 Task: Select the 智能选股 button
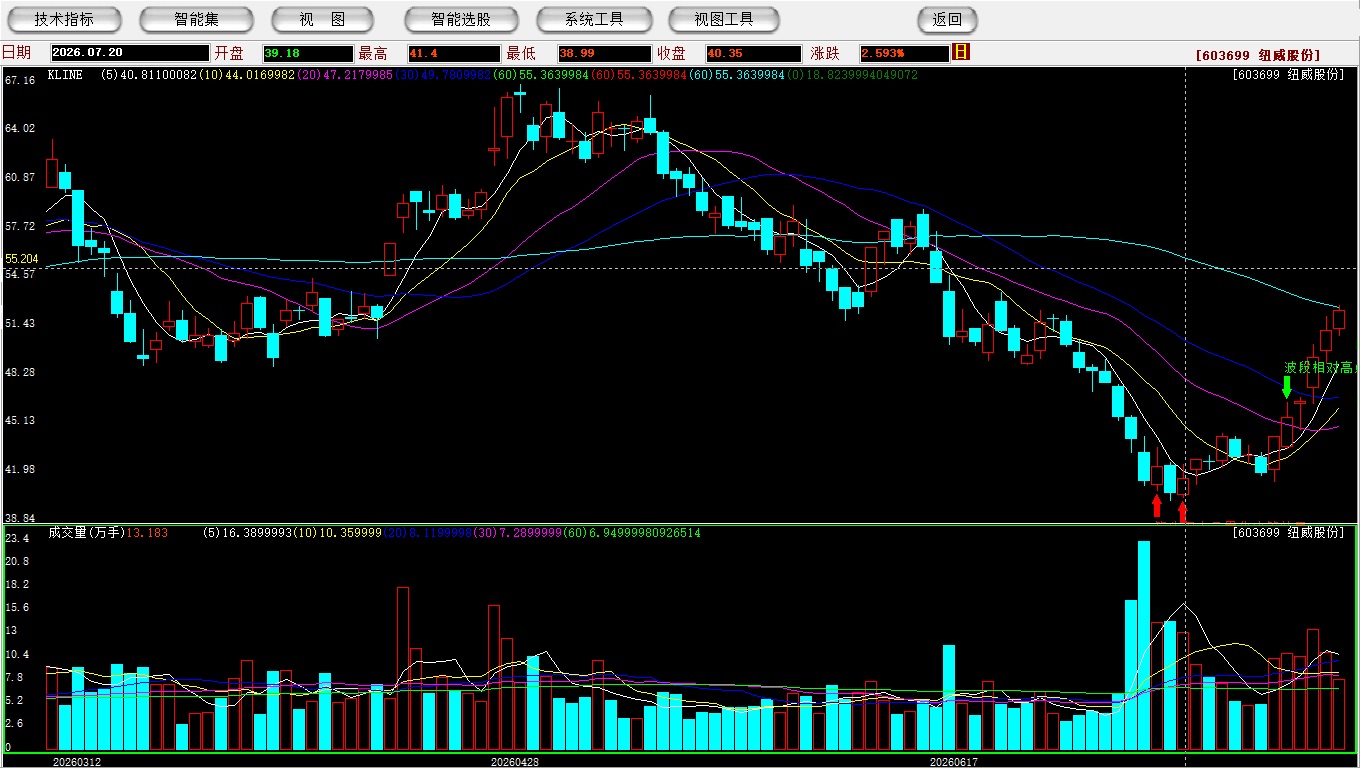(x=461, y=19)
